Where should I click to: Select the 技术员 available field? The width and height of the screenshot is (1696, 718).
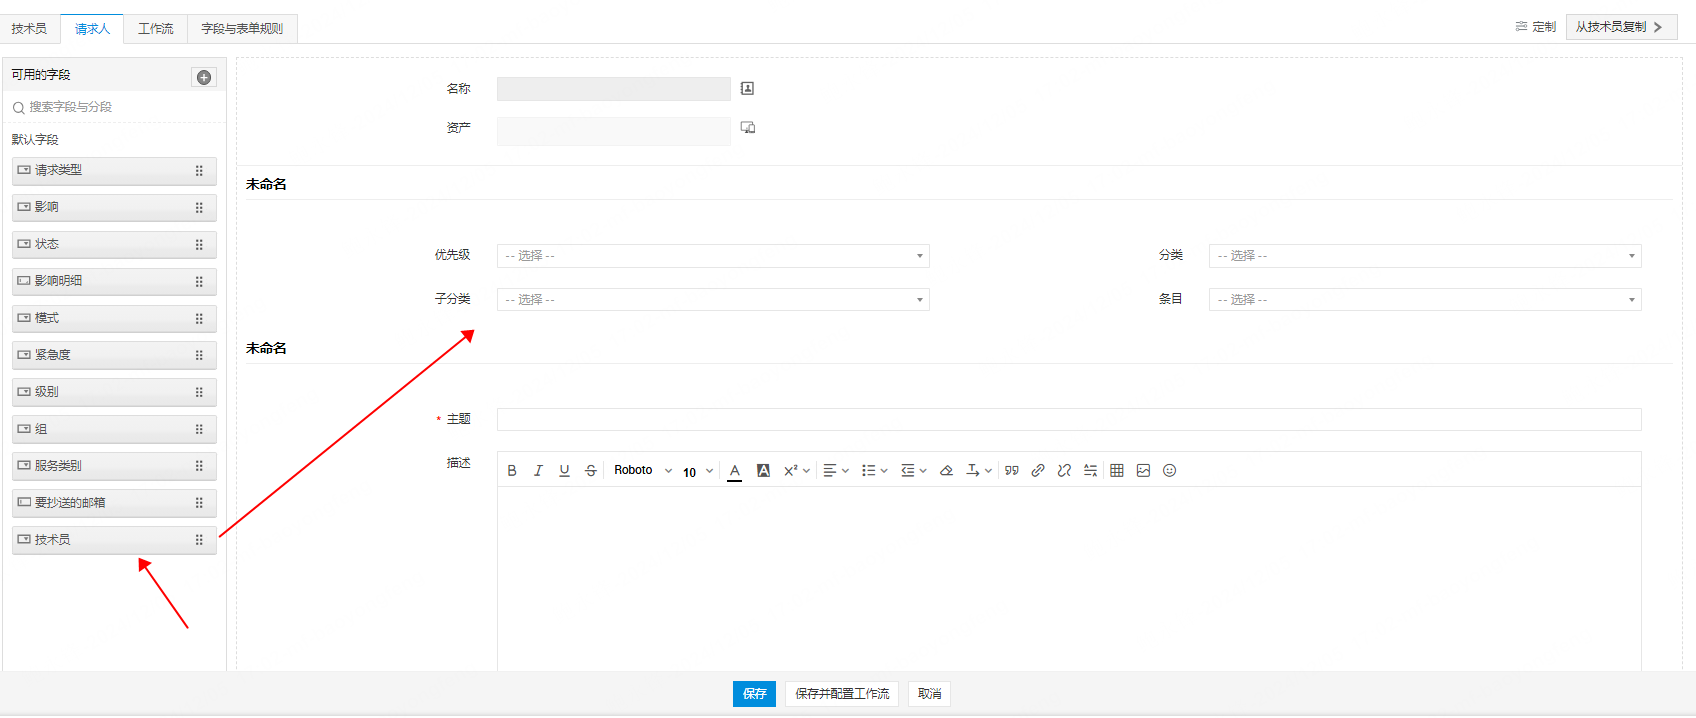point(114,540)
